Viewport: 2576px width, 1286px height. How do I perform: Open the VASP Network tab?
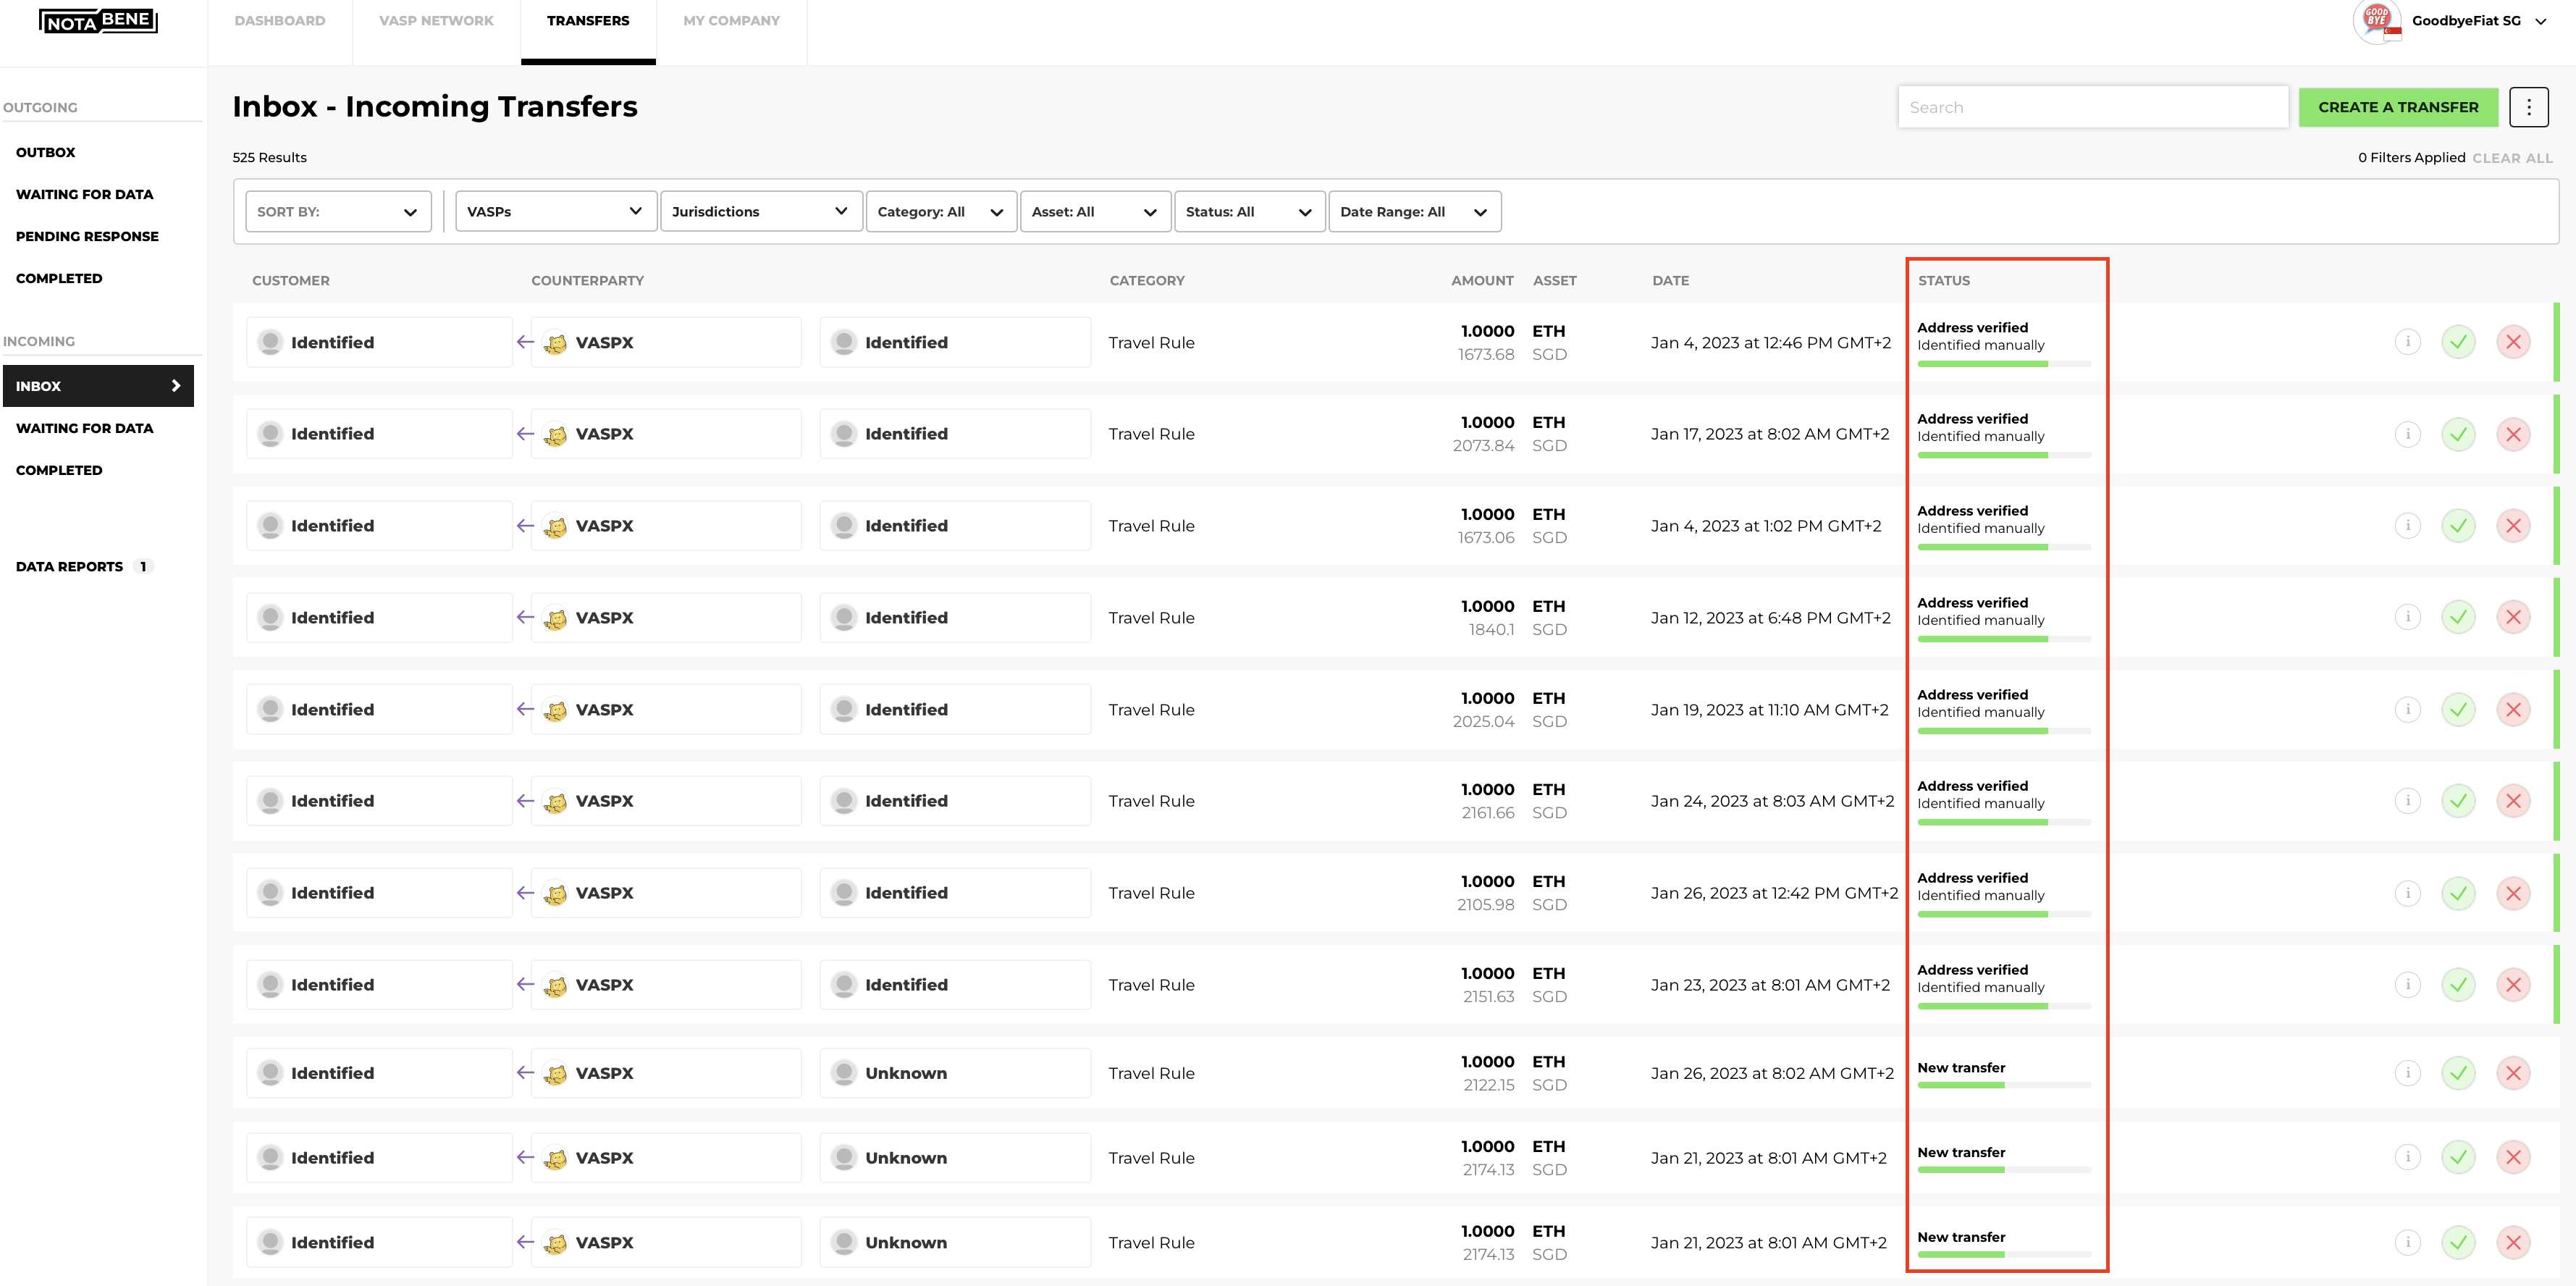click(x=436, y=21)
